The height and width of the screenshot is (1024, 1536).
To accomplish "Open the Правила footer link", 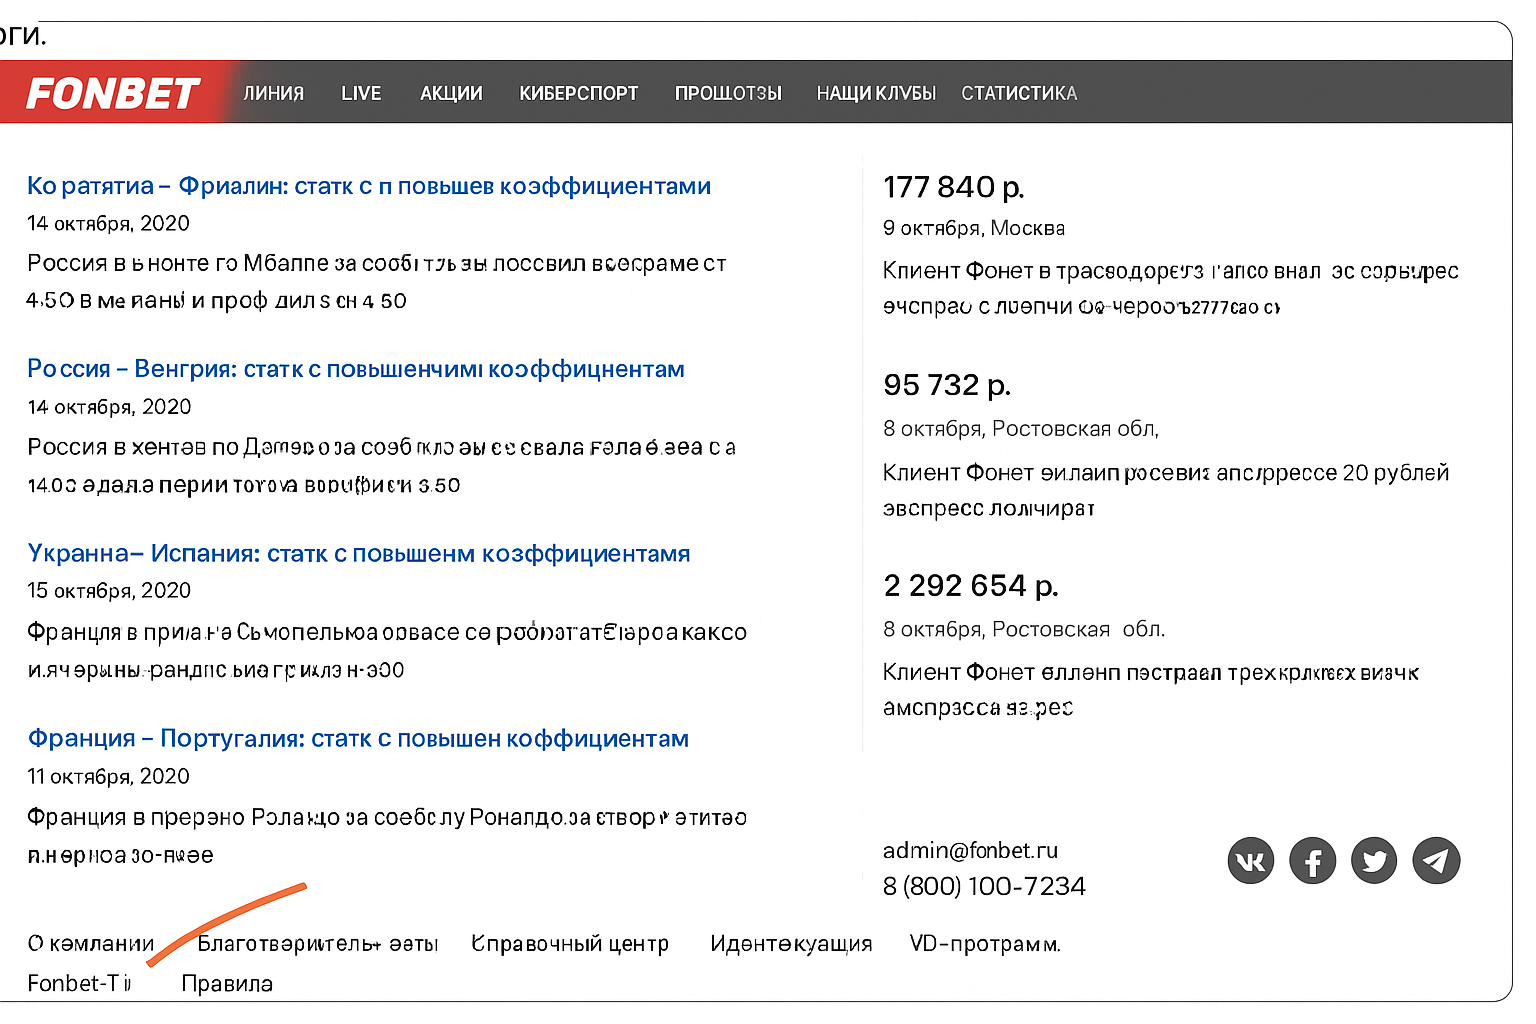I will [x=227, y=984].
